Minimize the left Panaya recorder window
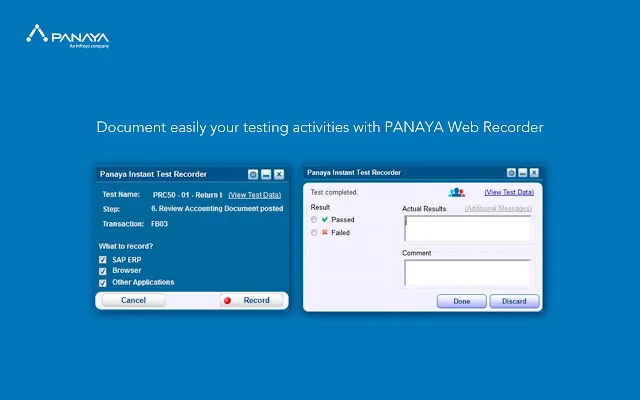 click(x=266, y=175)
